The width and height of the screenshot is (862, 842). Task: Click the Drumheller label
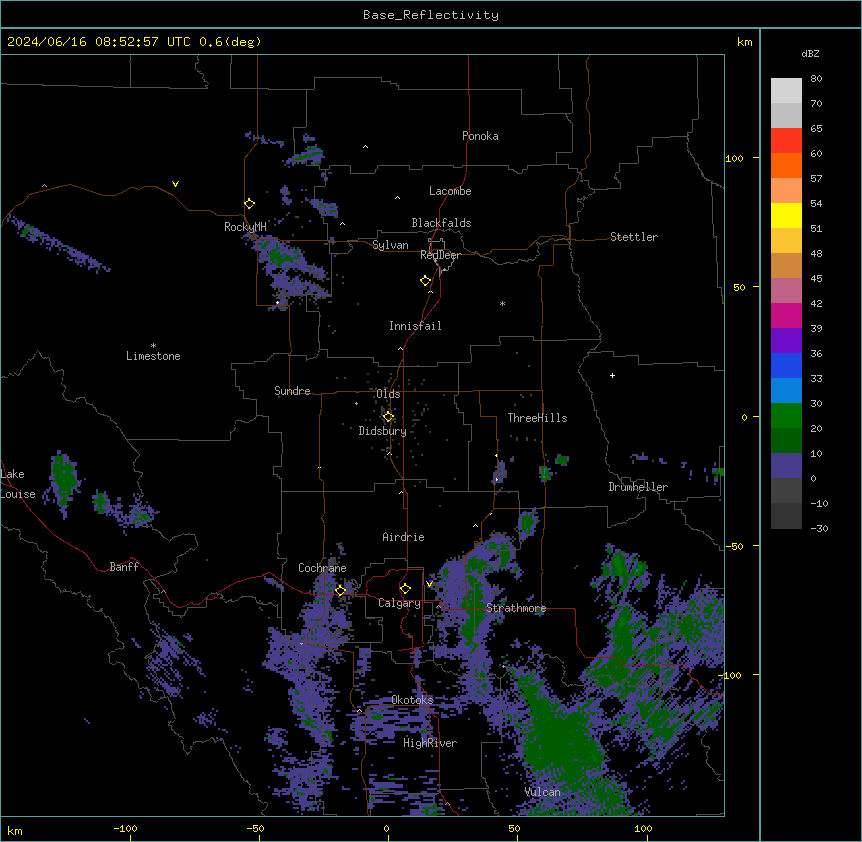[638, 487]
